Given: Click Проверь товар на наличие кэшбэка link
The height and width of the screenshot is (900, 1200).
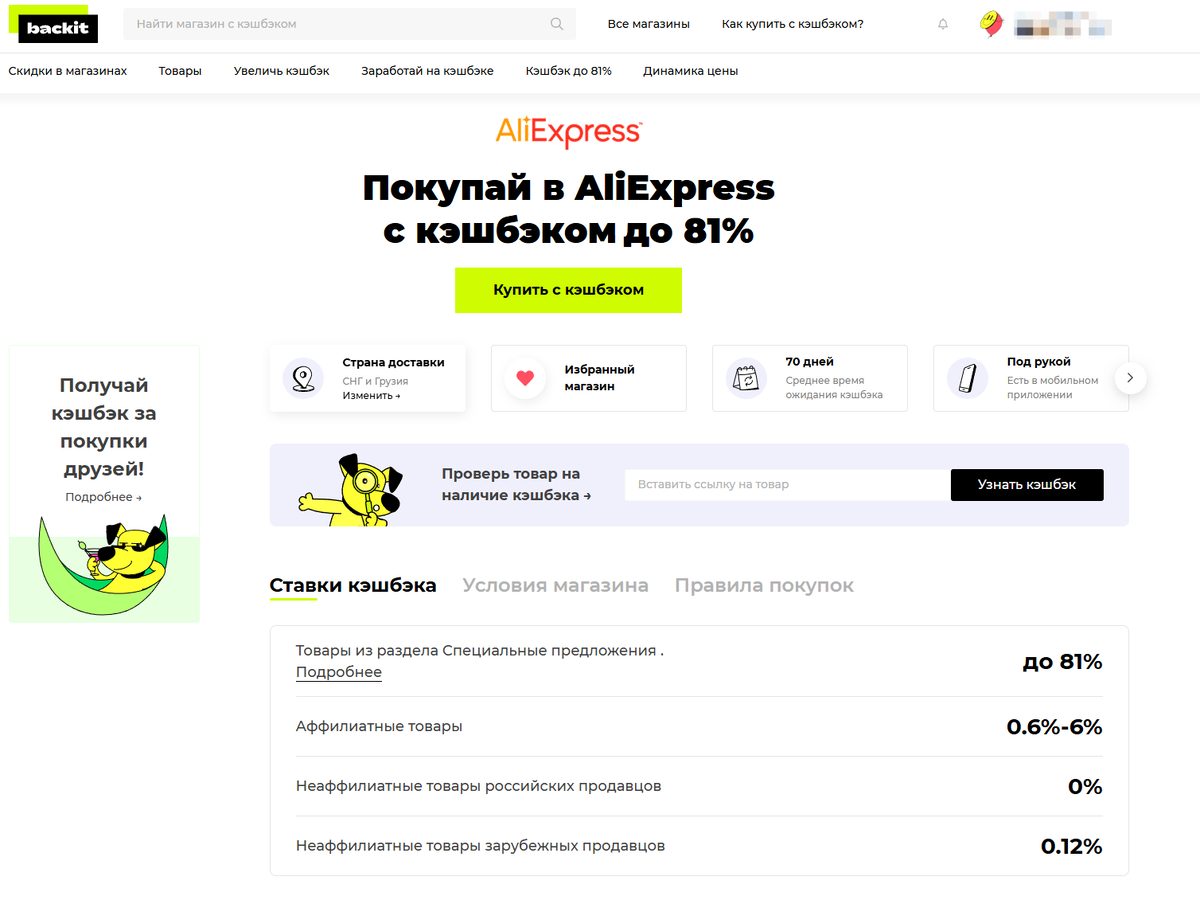Looking at the screenshot, I should coord(516,484).
